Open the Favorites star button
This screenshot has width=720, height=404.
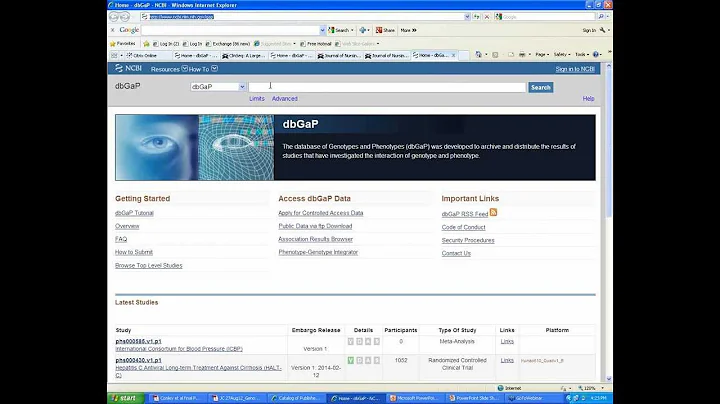(x=123, y=44)
